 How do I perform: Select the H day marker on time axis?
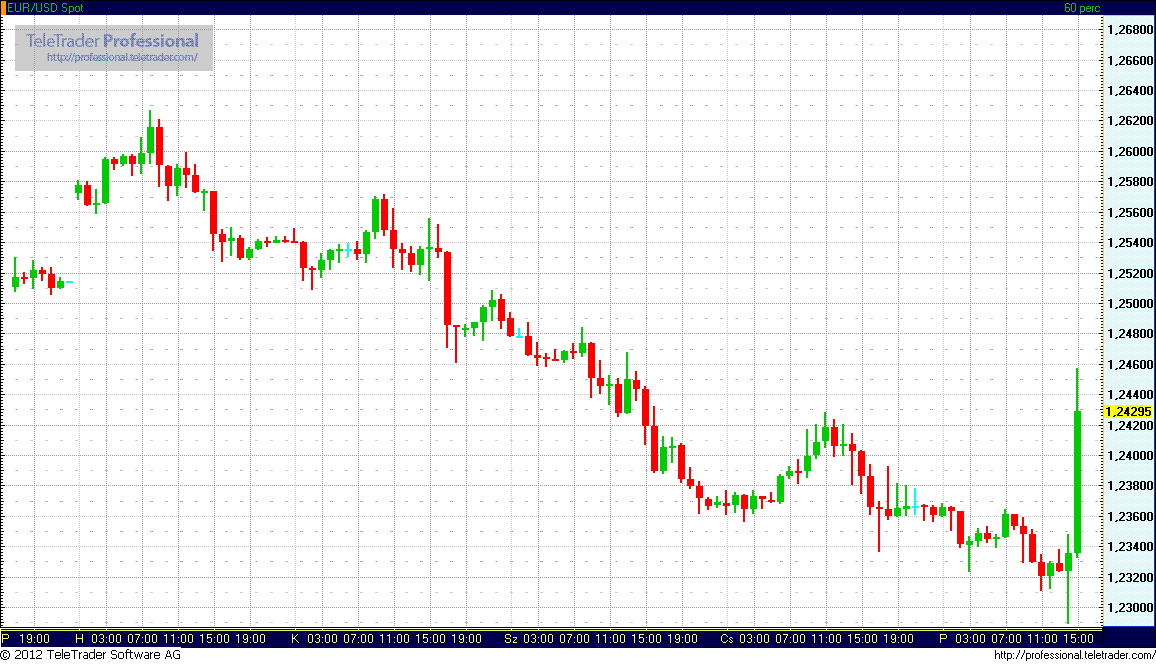80,638
